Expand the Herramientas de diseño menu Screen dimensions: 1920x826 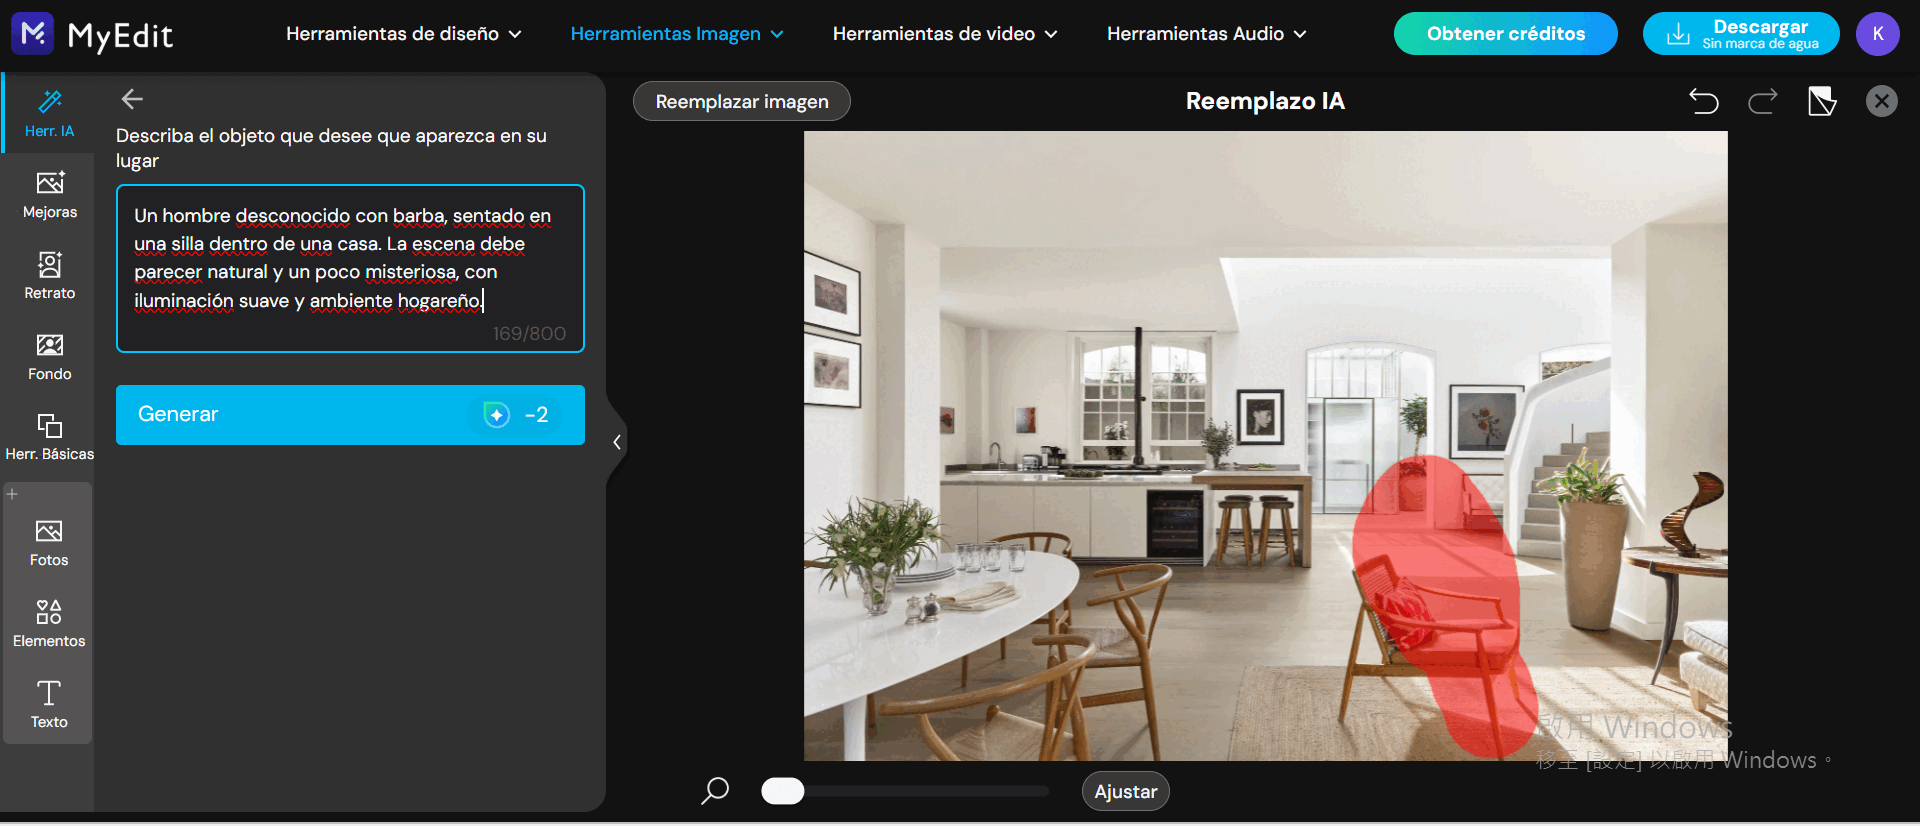(403, 34)
